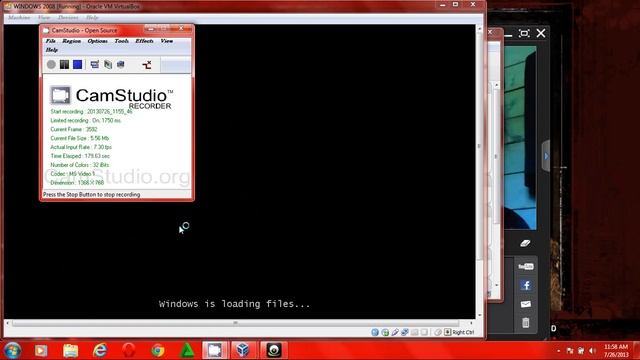The image size is (640, 360).
Task: Click scroll-up arrow of VirtualBox vertical scrollbar
Action: click(x=480, y=29)
